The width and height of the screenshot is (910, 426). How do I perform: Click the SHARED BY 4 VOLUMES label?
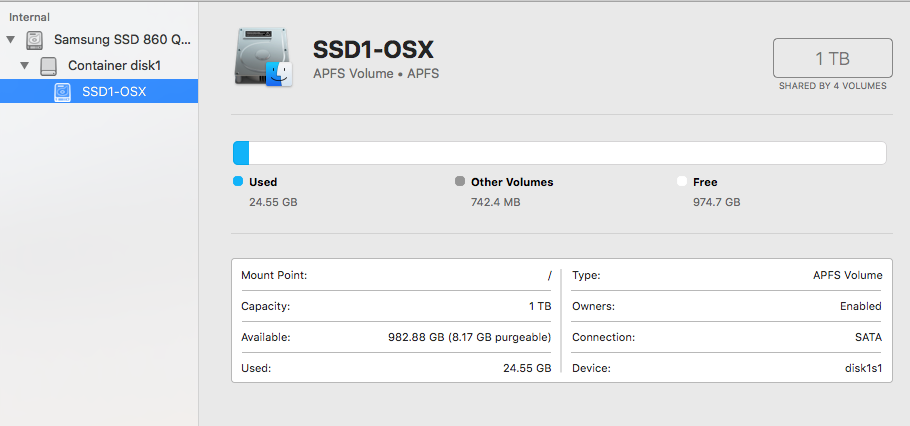click(833, 86)
